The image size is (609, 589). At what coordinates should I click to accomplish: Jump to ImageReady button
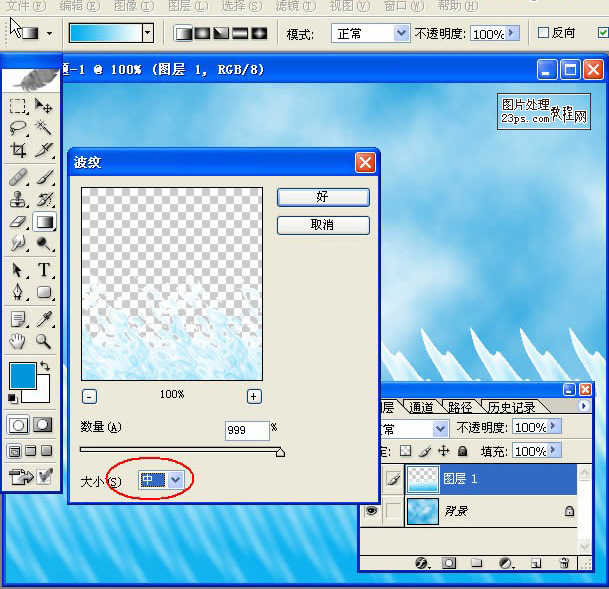tap(21, 477)
